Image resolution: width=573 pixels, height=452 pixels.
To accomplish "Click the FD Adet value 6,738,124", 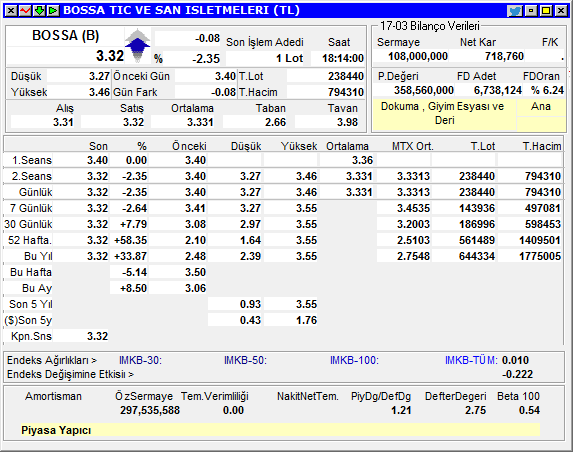I will pos(498,90).
